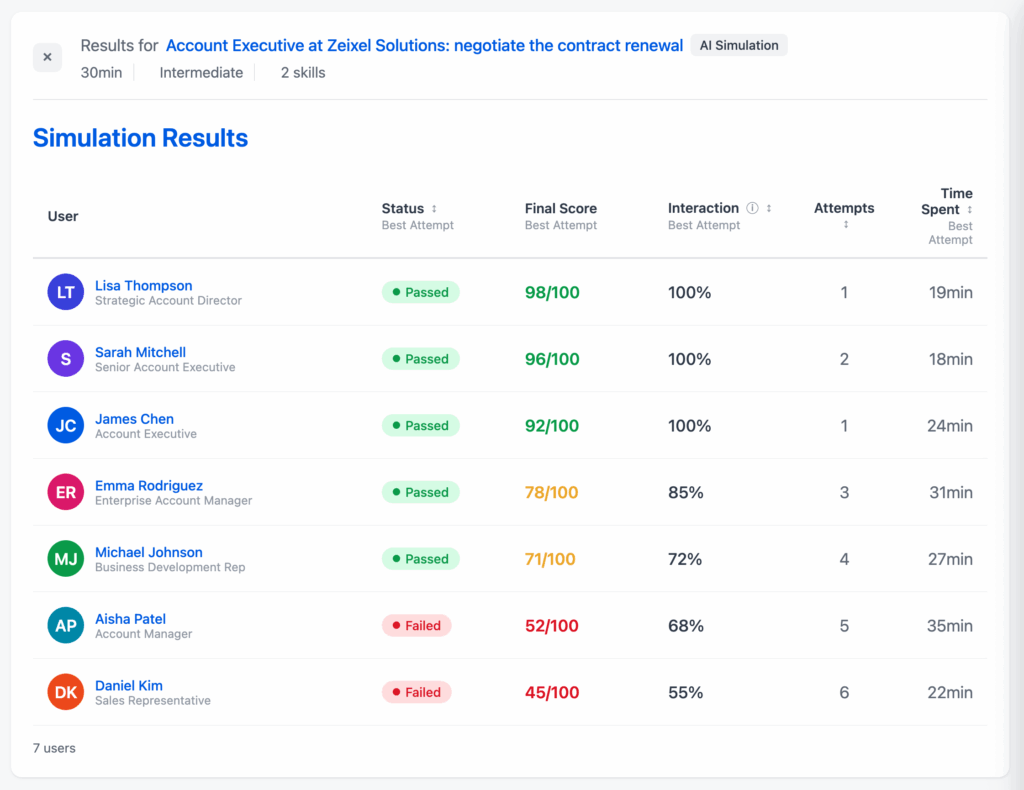Sort by Time Spent column
This screenshot has width=1024, height=790.
pos(969,210)
